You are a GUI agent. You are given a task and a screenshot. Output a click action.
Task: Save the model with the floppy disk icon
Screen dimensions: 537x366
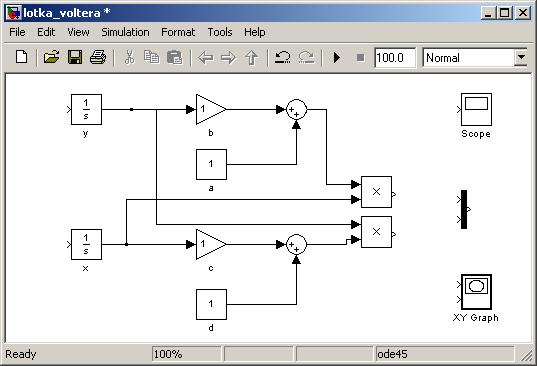point(75,57)
